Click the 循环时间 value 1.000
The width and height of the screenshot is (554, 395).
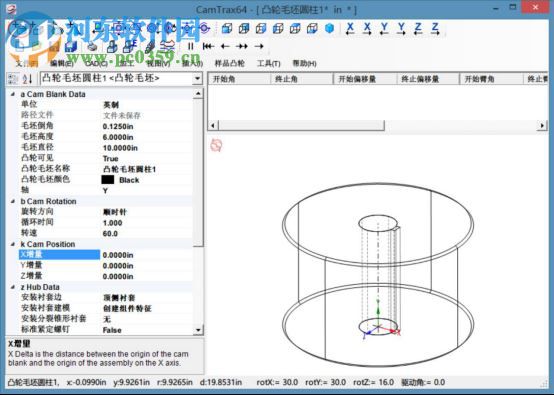pos(112,223)
